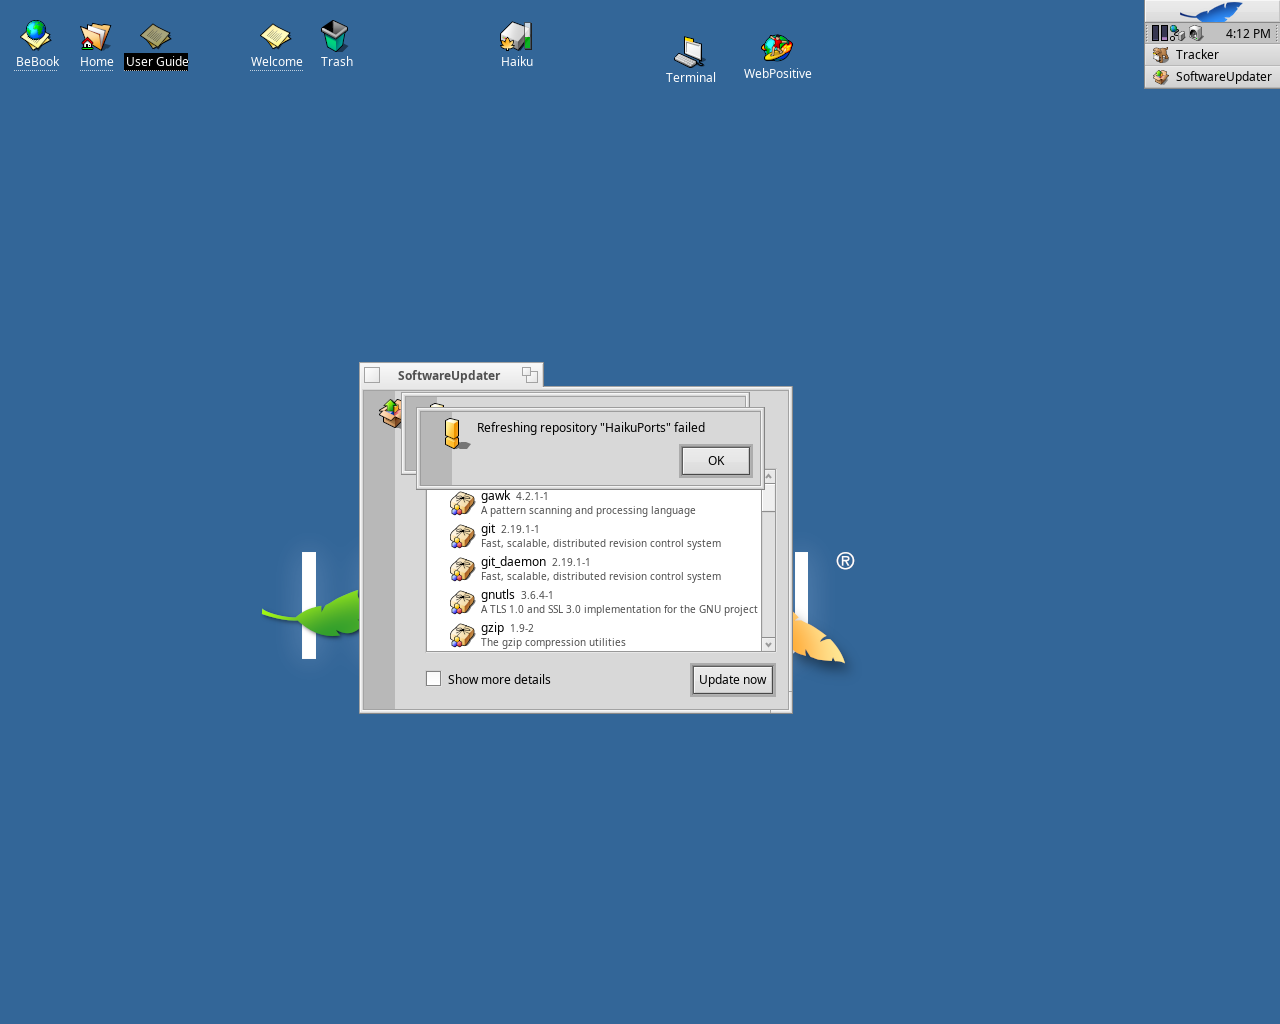Dismiss the HaikuPorts error with OK
The image size is (1280, 1024).
716,461
